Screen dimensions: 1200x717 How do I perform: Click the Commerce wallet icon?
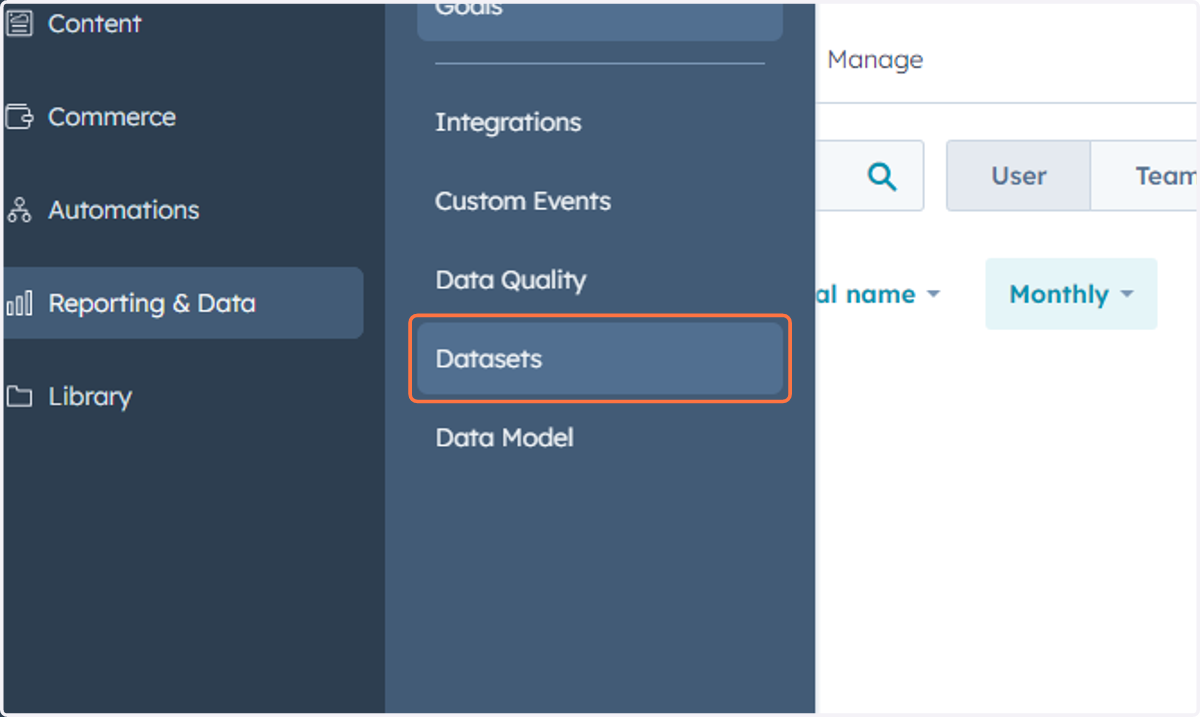(x=19, y=117)
